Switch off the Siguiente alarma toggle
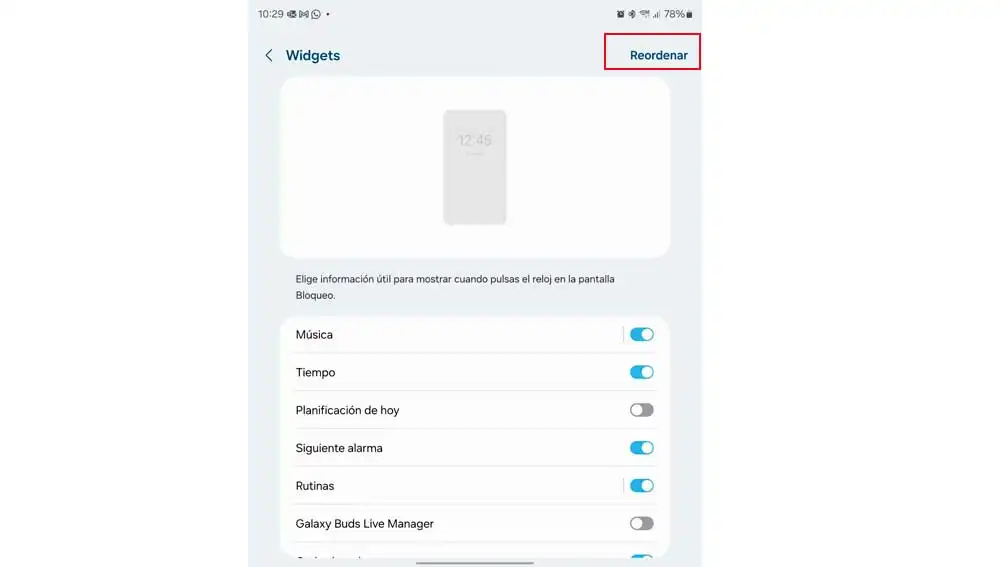This screenshot has width=1000, height=567. (x=642, y=448)
